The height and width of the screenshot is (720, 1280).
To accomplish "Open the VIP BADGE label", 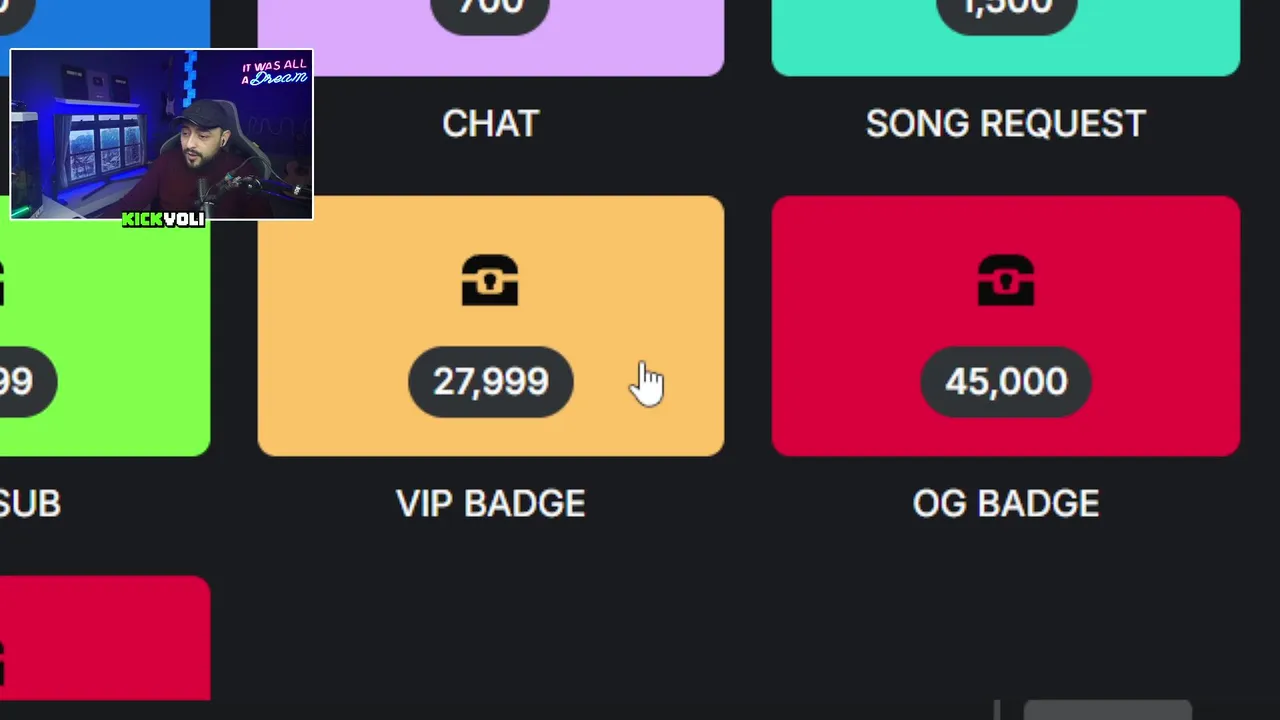I will coord(490,503).
